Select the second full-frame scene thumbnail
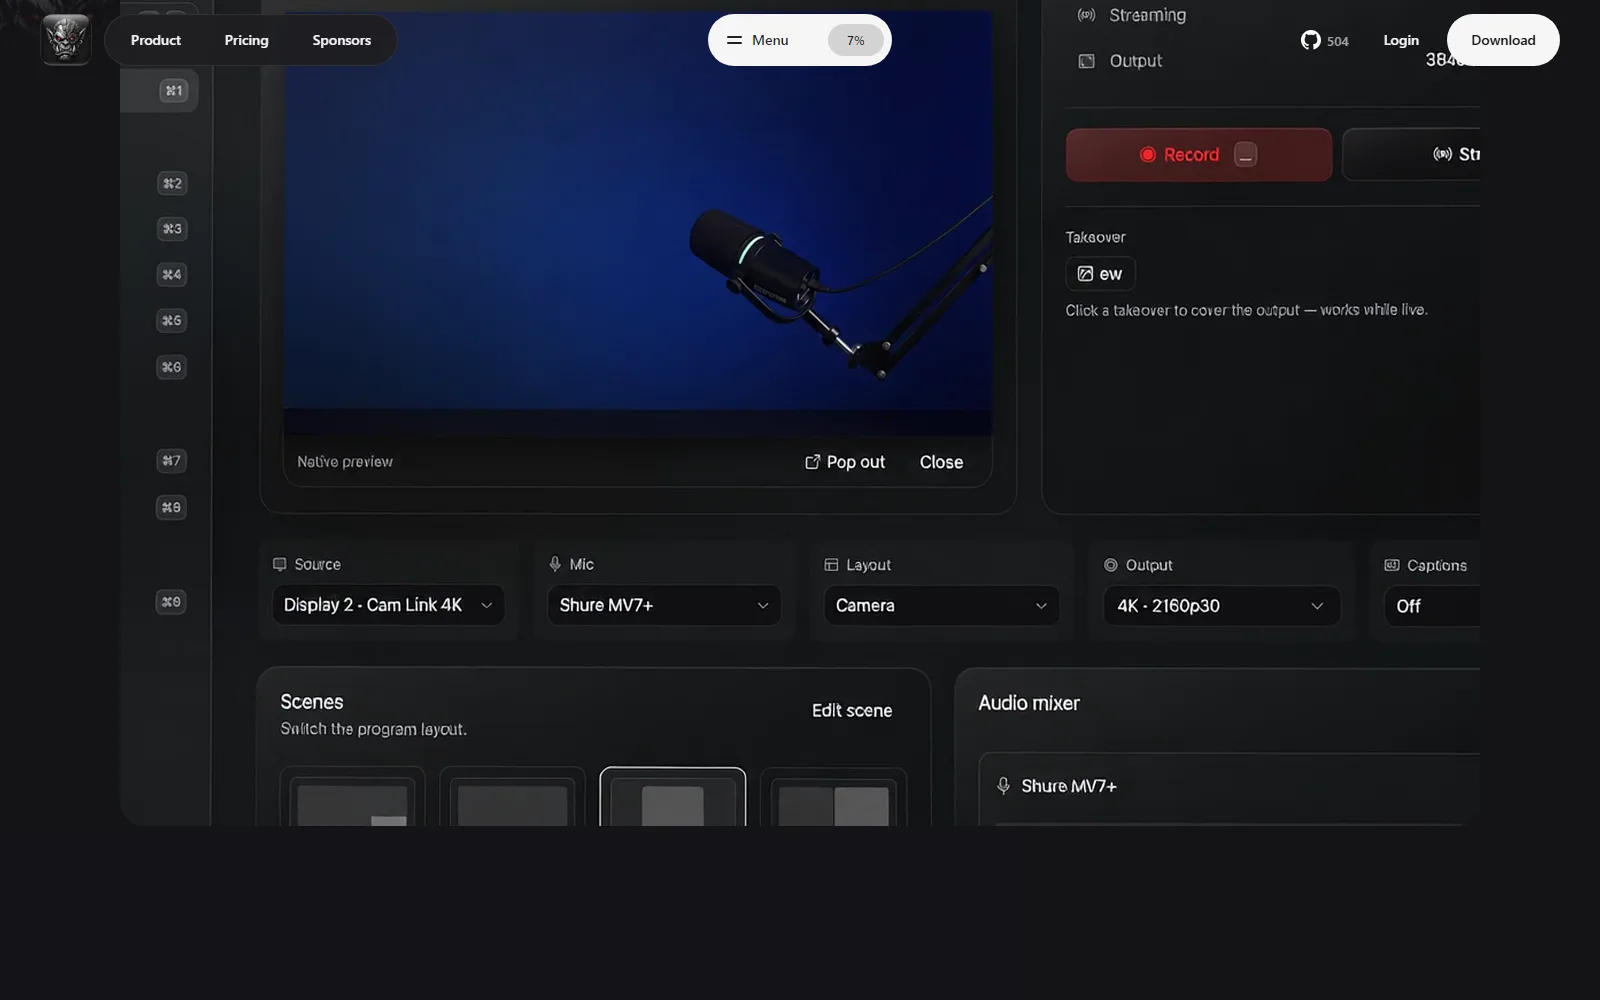The height and width of the screenshot is (1000, 1600). pos(512,797)
